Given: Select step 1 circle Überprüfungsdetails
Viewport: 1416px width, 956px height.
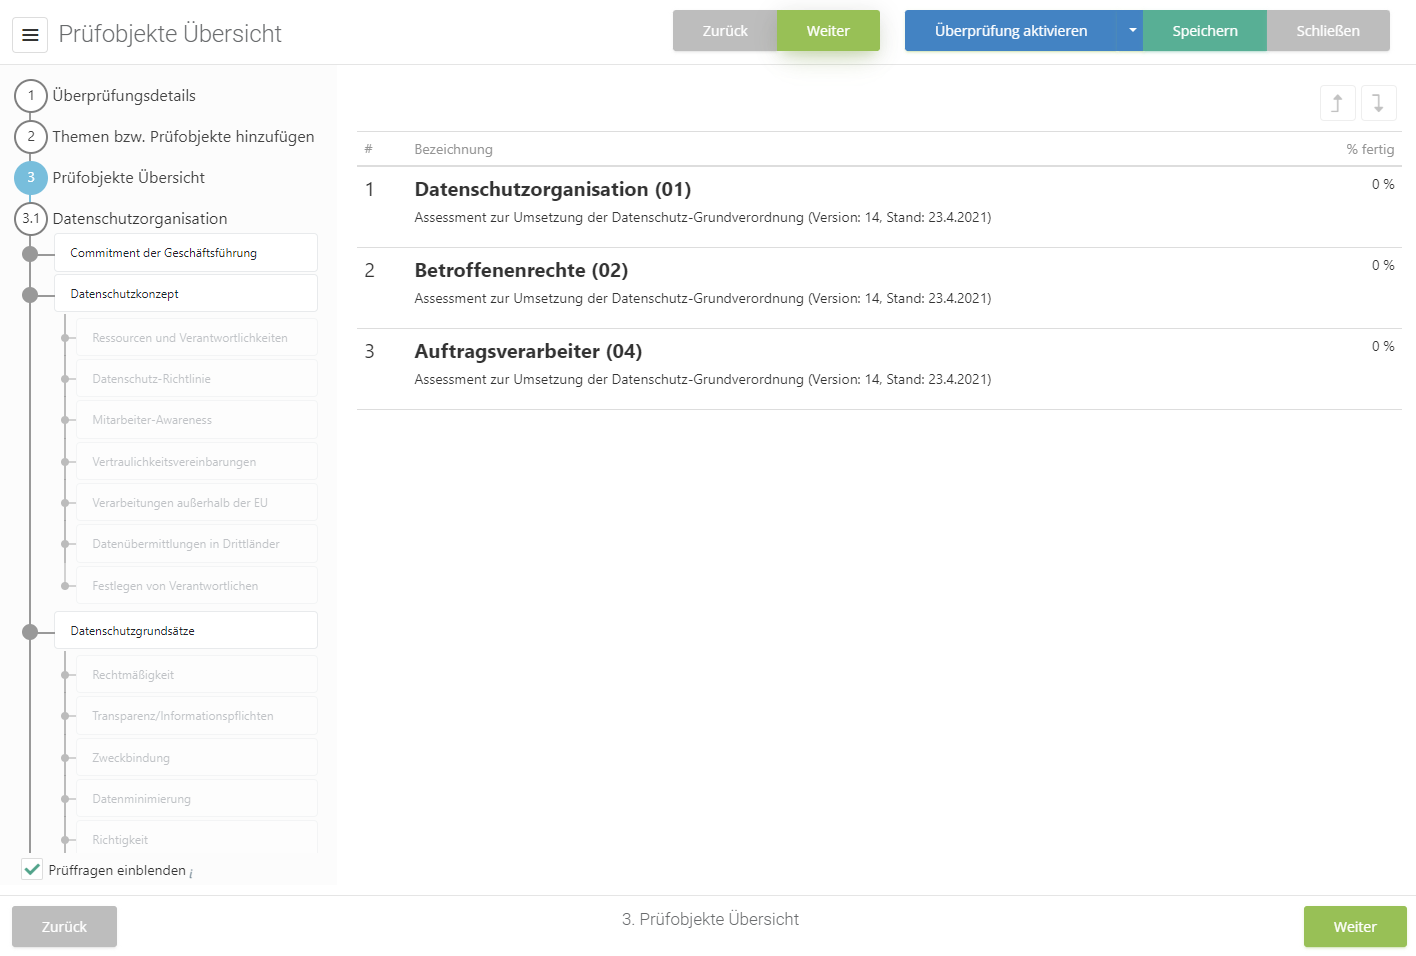Looking at the screenshot, I should [x=31, y=96].
